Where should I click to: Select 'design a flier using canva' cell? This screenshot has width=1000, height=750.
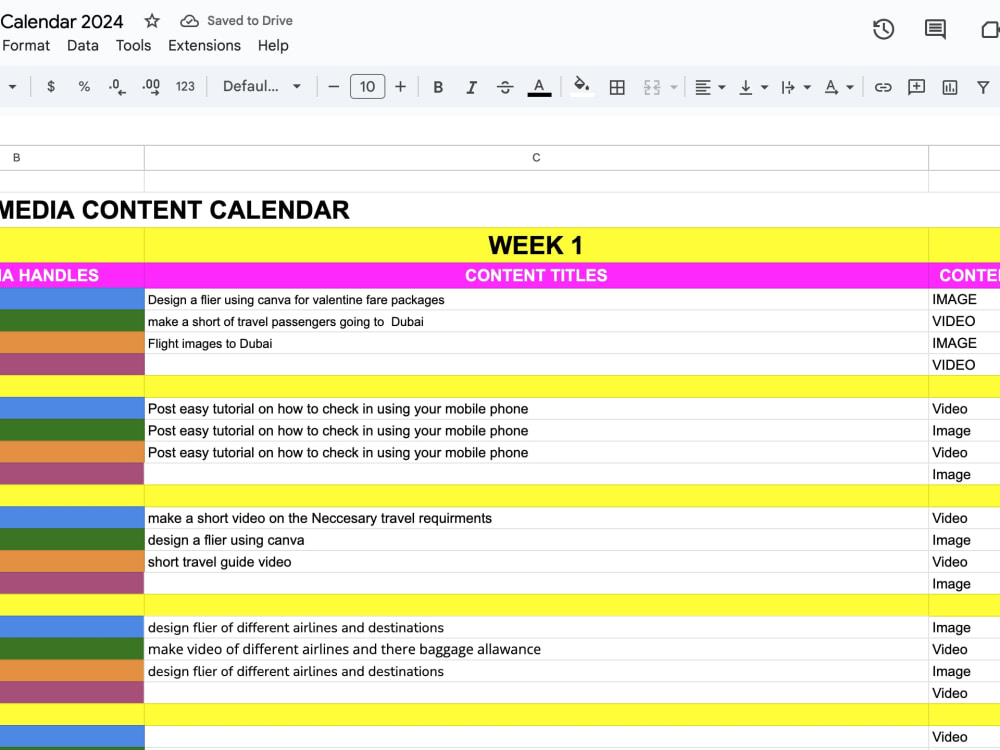tap(536, 540)
